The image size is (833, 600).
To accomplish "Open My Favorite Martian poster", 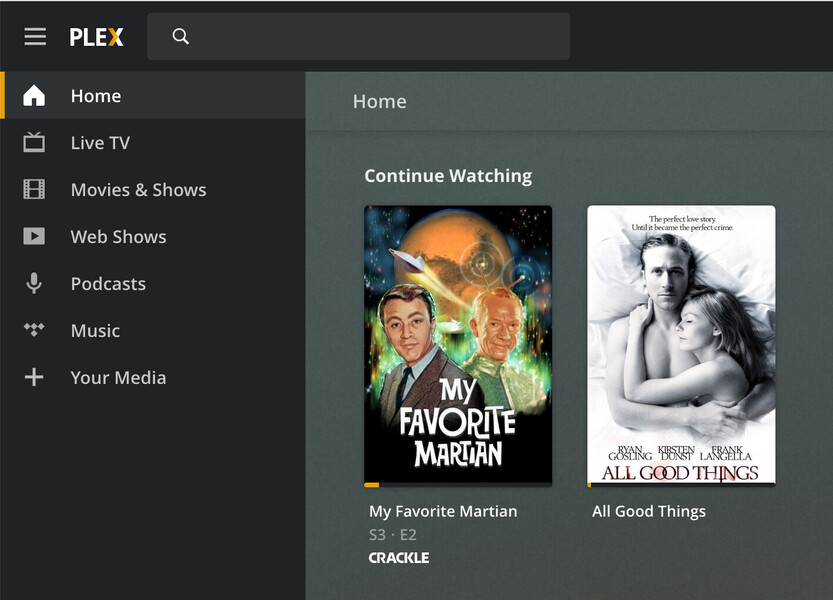I will pos(458,344).
